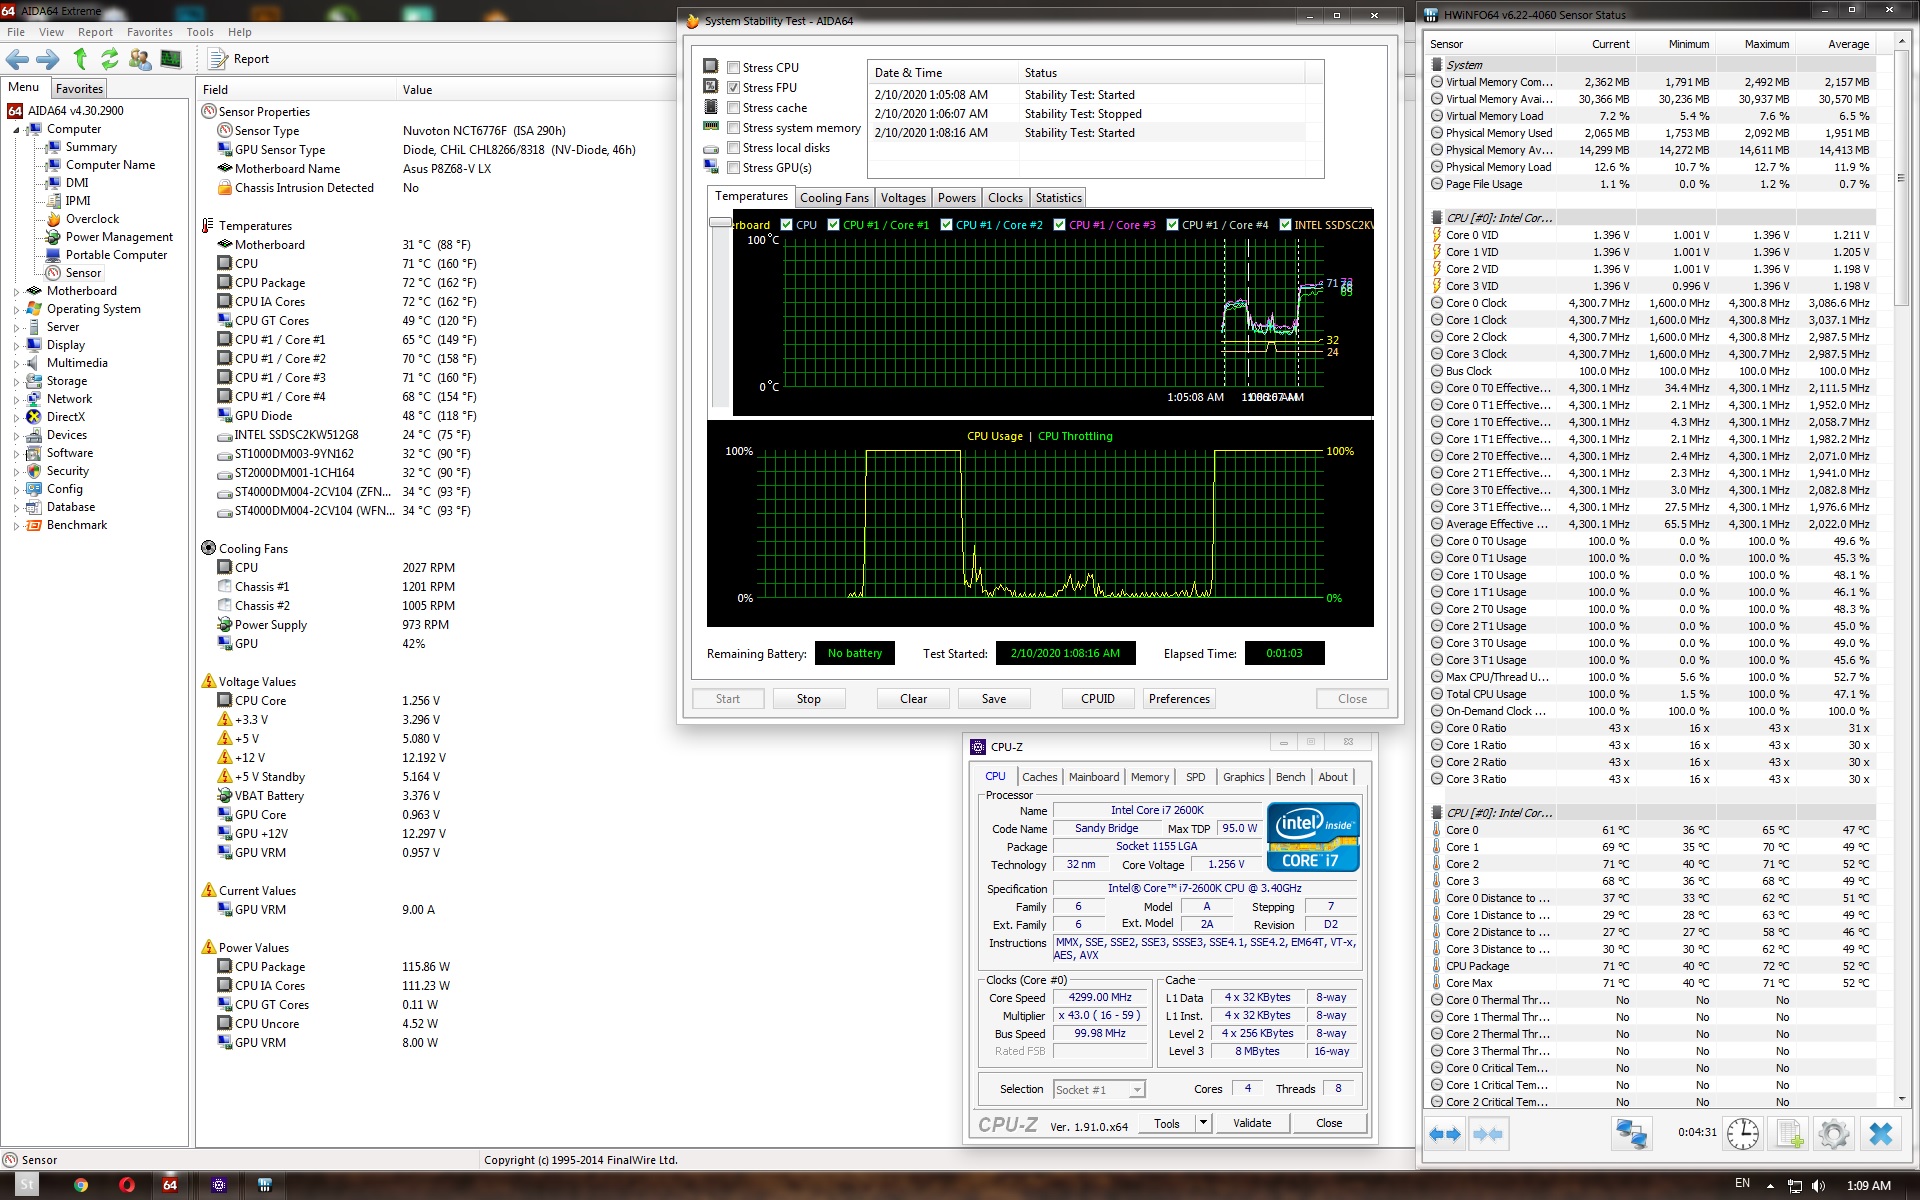Click HWiNFO network monitors icon
Viewport: 1920px width, 1200px height.
(1631, 1134)
